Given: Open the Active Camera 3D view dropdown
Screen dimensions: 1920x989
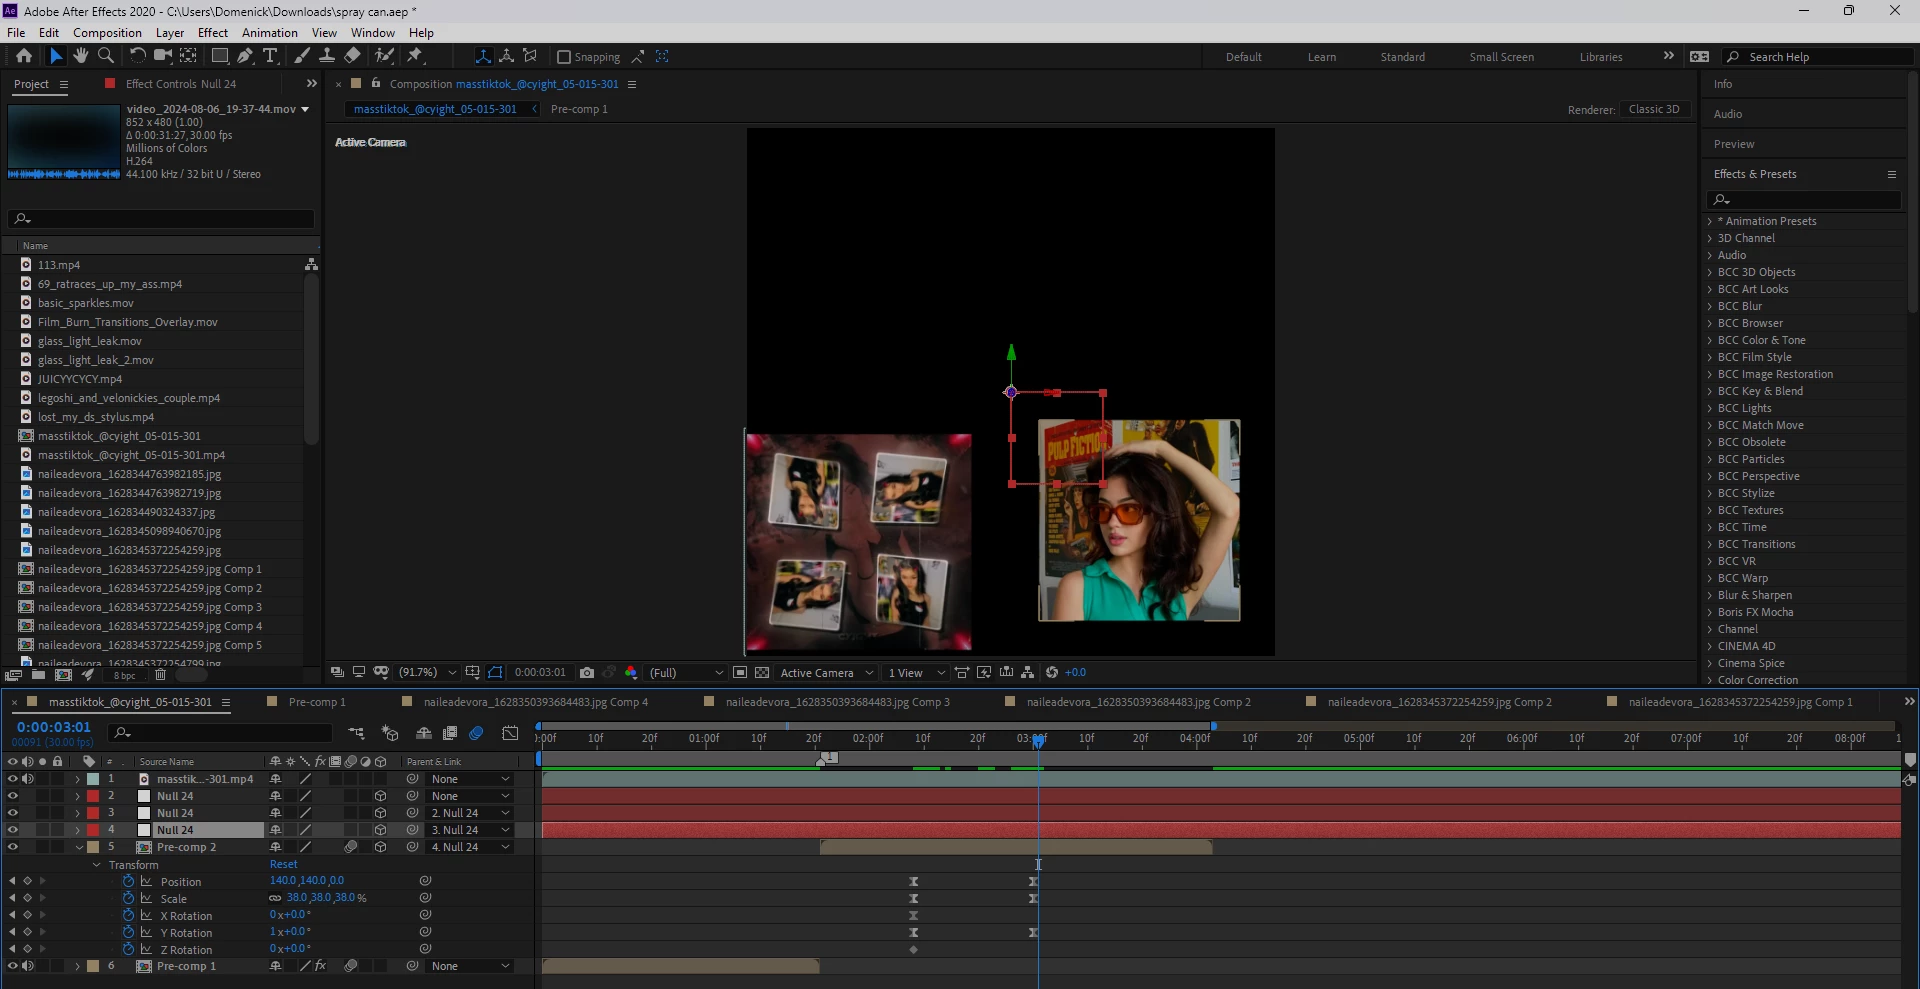Looking at the screenshot, I should click(x=827, y=673).
